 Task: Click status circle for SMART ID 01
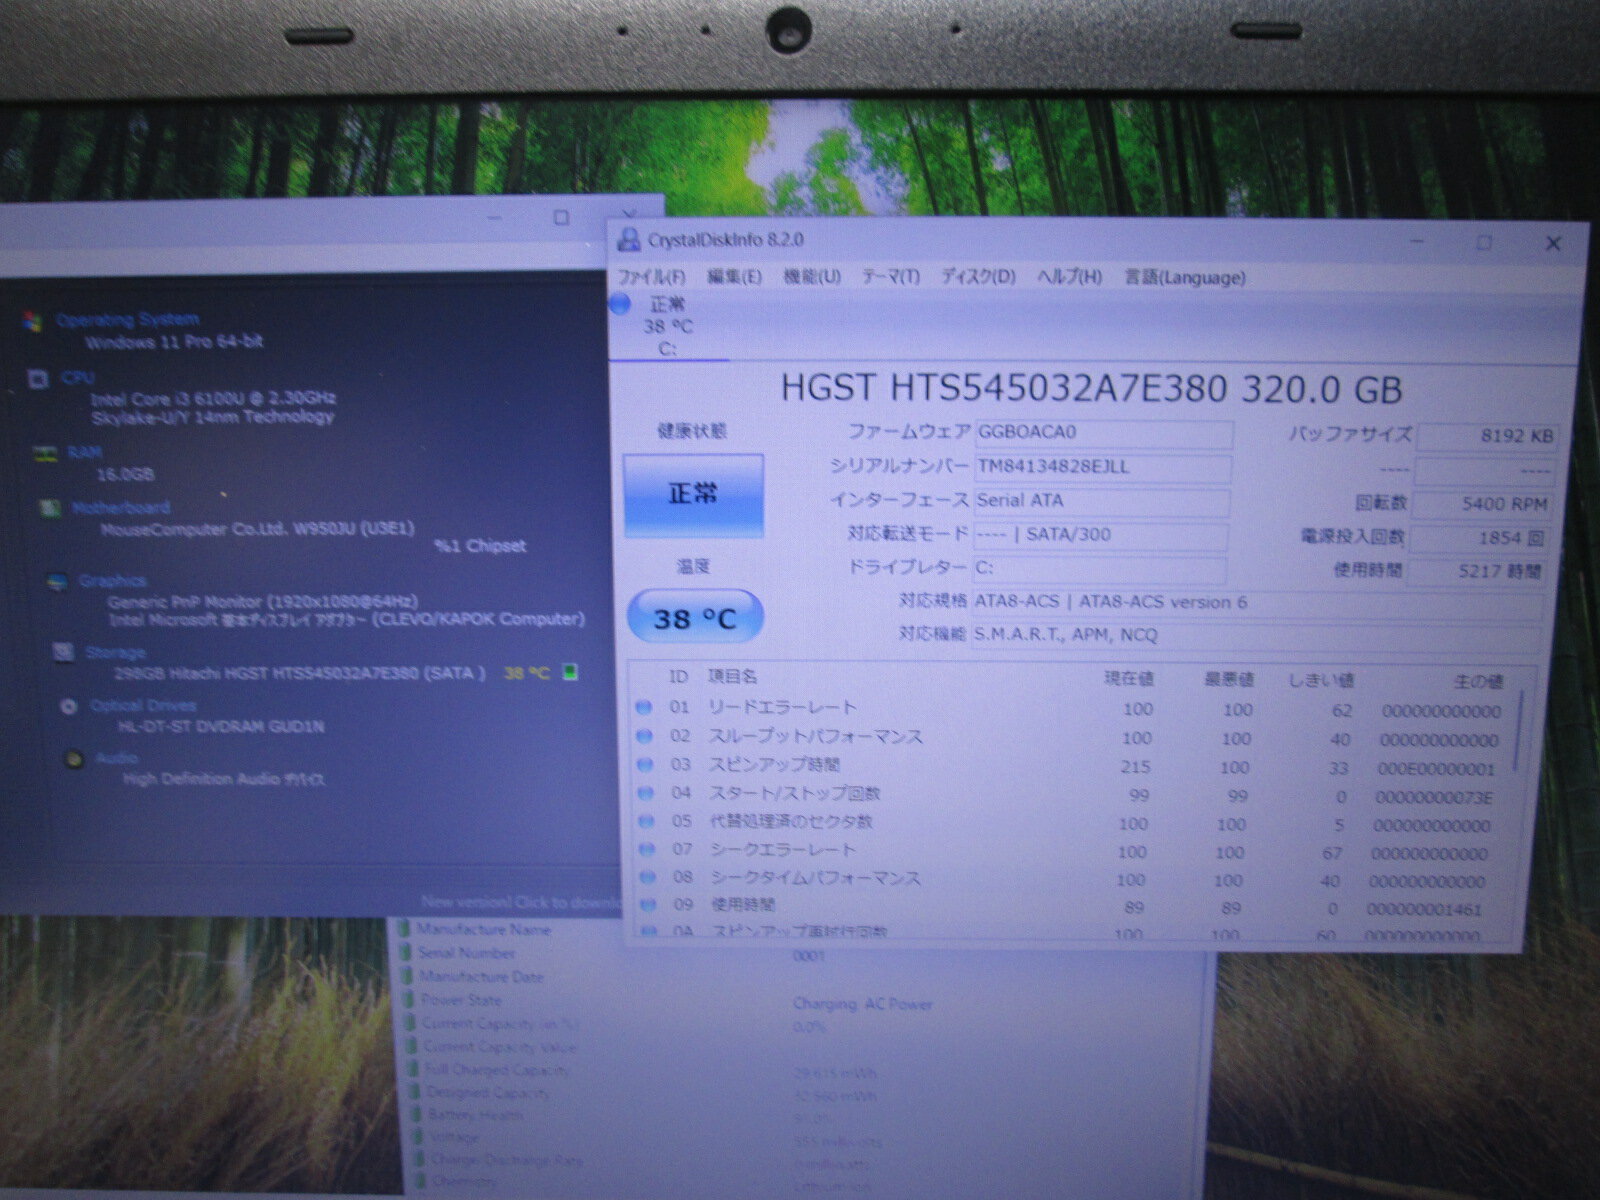[645, 708]
